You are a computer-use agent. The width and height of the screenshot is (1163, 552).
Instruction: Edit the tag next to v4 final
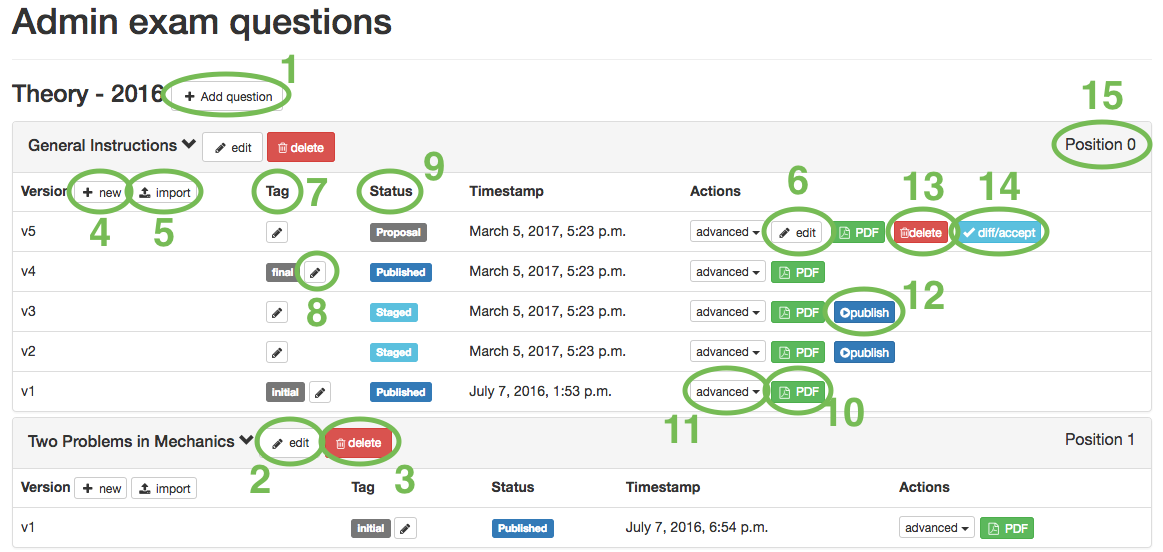(316, 272)
